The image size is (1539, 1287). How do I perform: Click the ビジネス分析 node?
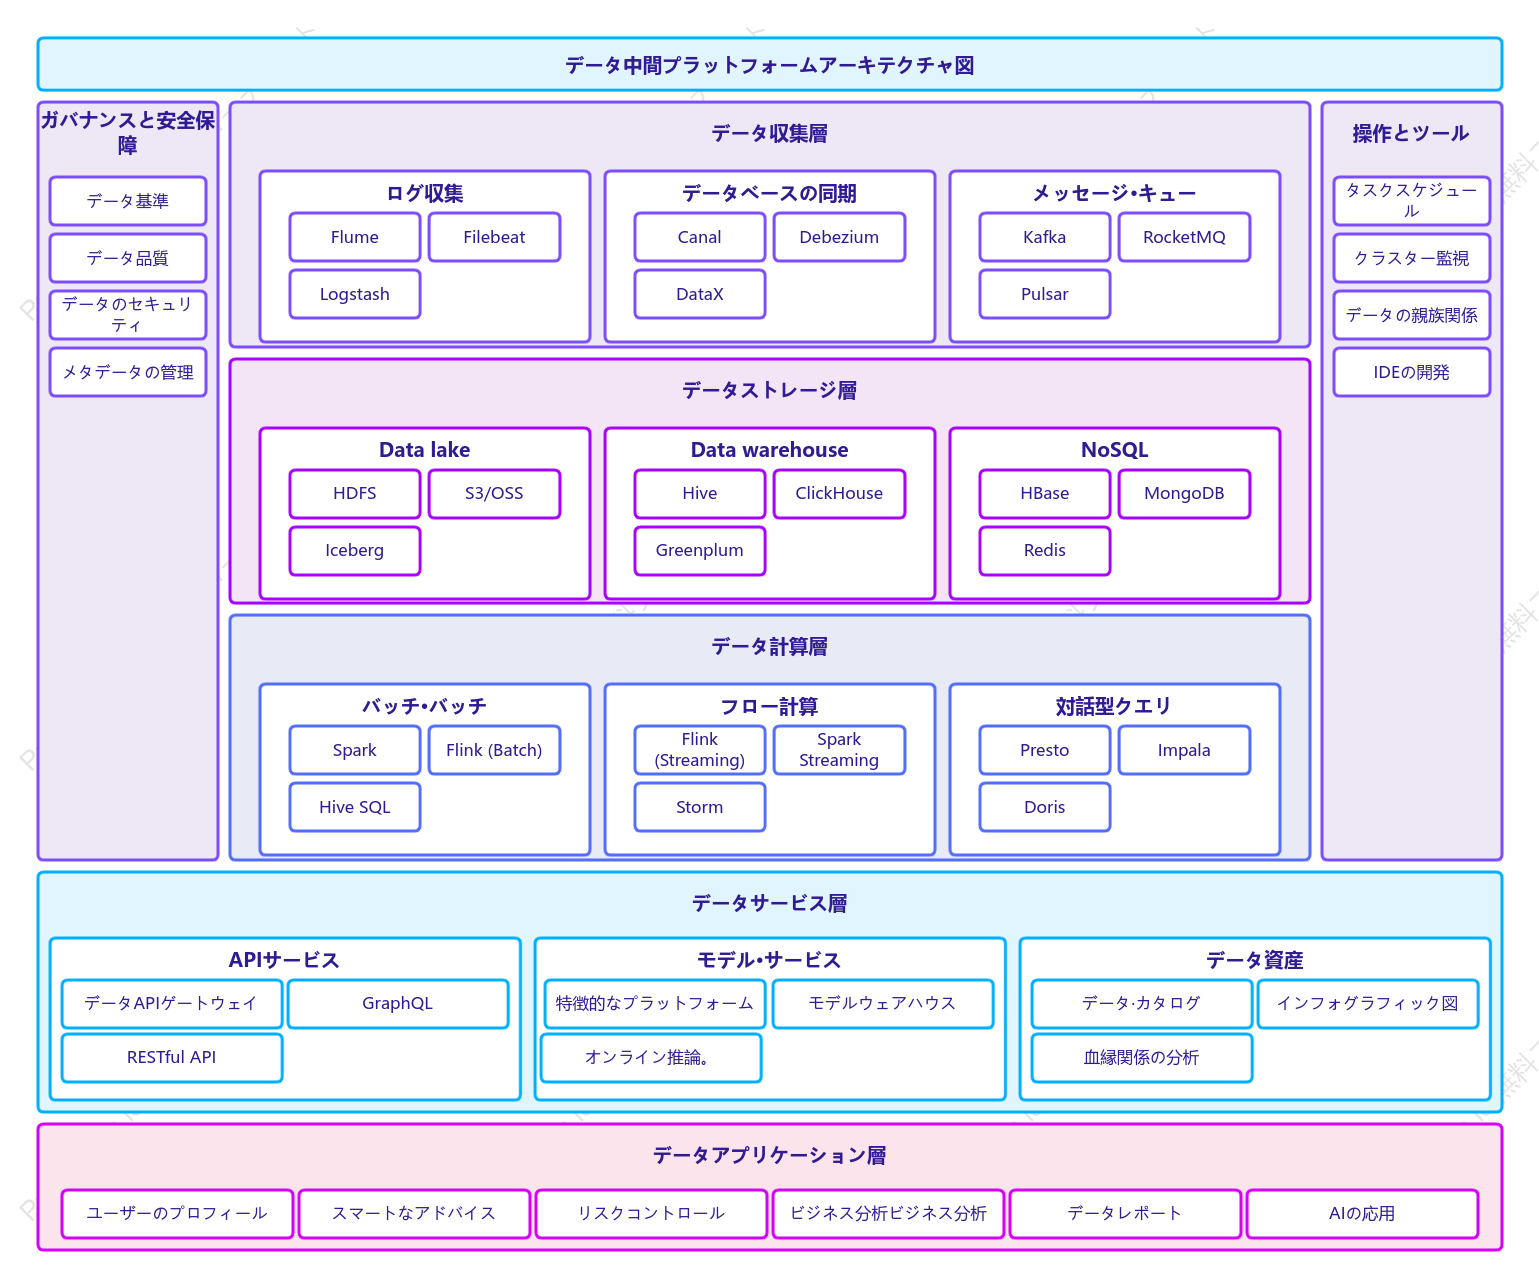888,1213
